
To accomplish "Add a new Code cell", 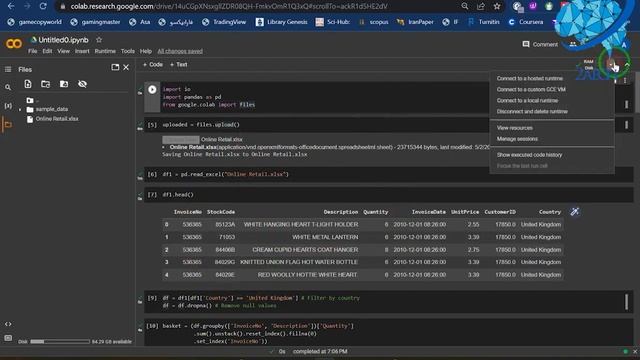I will pyautogui.click(x=153, y=64).
